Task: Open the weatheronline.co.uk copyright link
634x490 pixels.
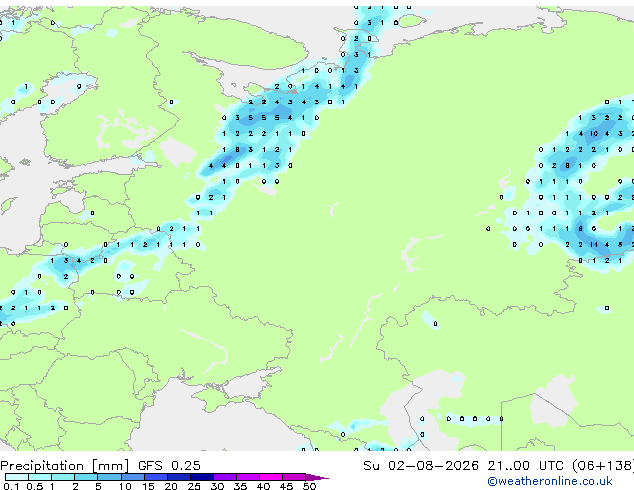Action: 550,481
